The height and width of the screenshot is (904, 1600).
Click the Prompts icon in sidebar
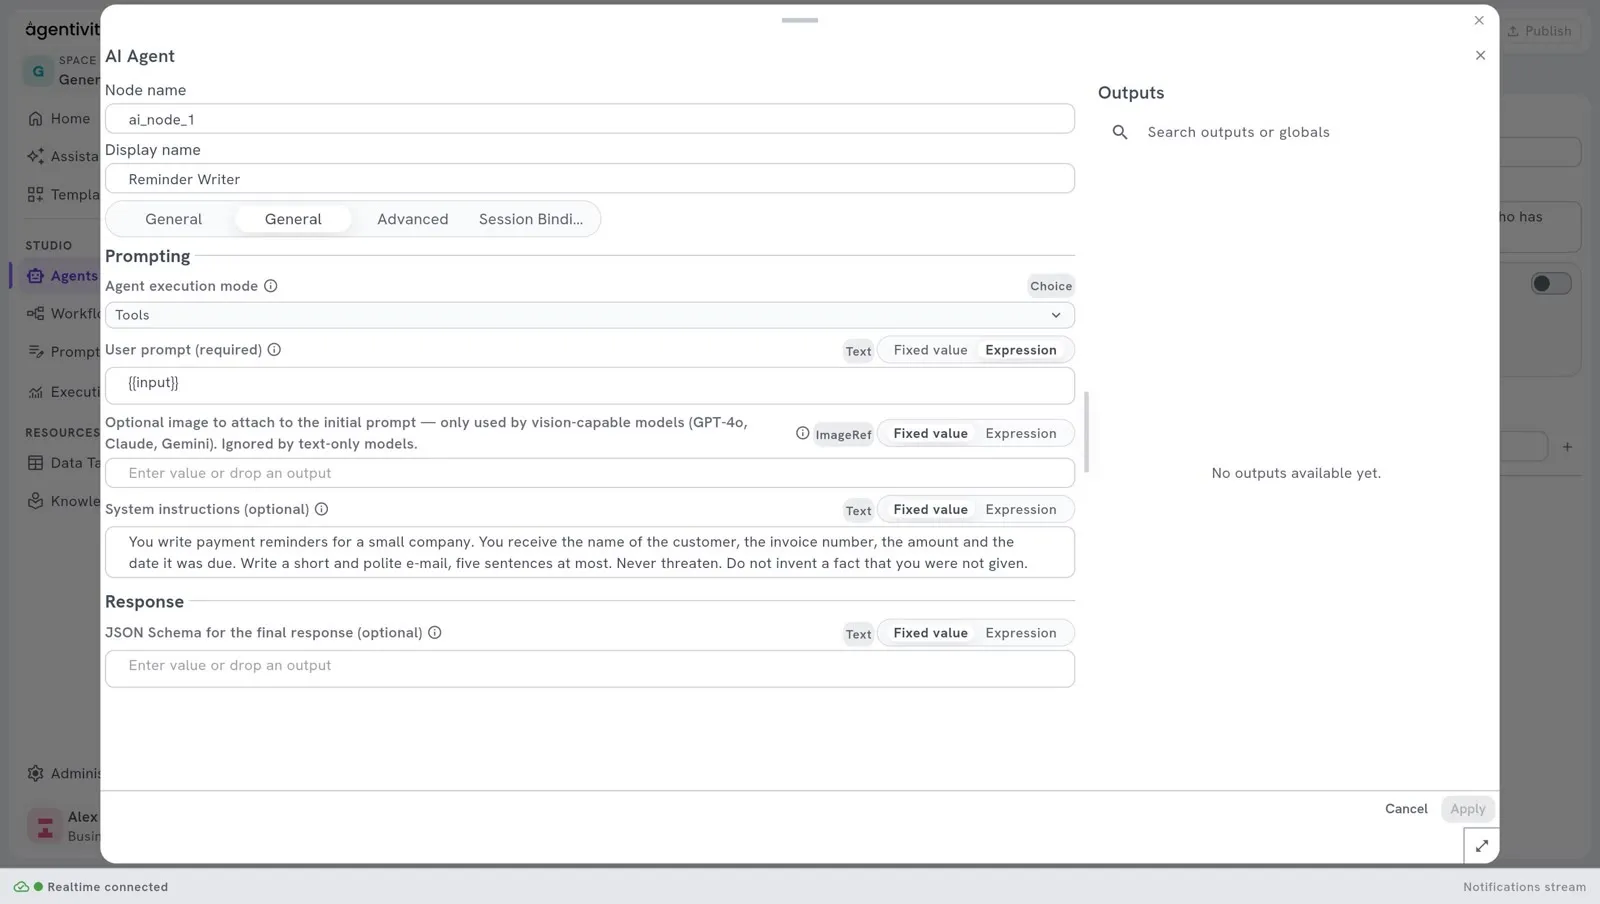36,352
